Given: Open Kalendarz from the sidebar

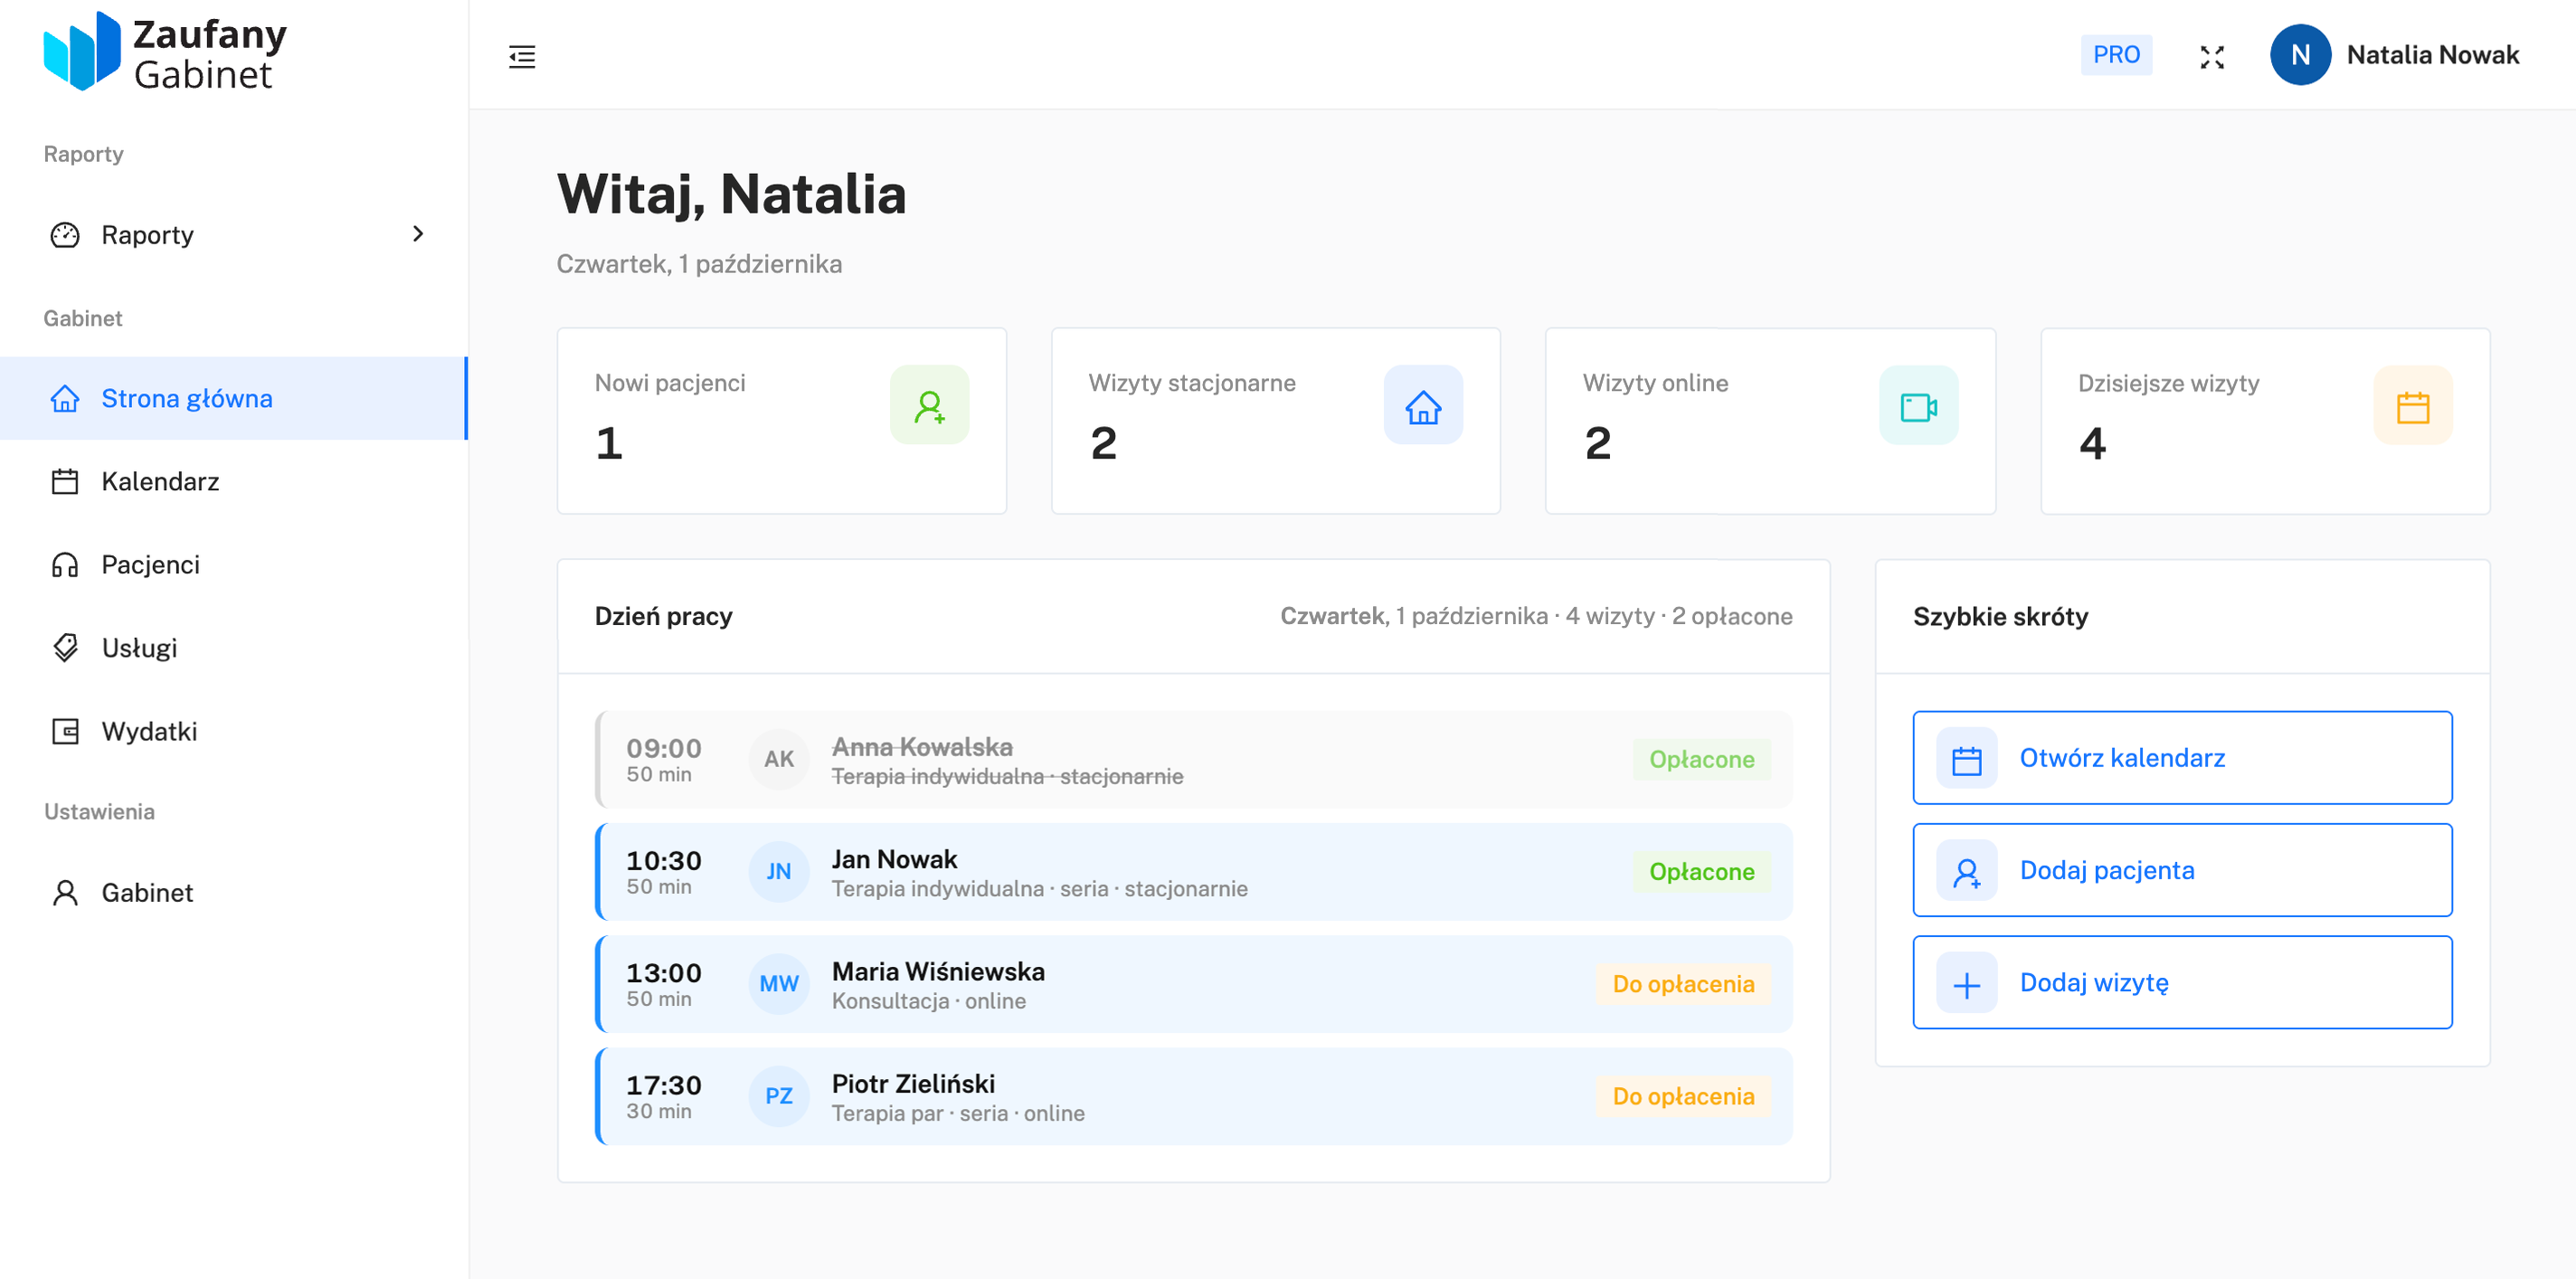Looking at the screenshot, I should tap(234, 482).
